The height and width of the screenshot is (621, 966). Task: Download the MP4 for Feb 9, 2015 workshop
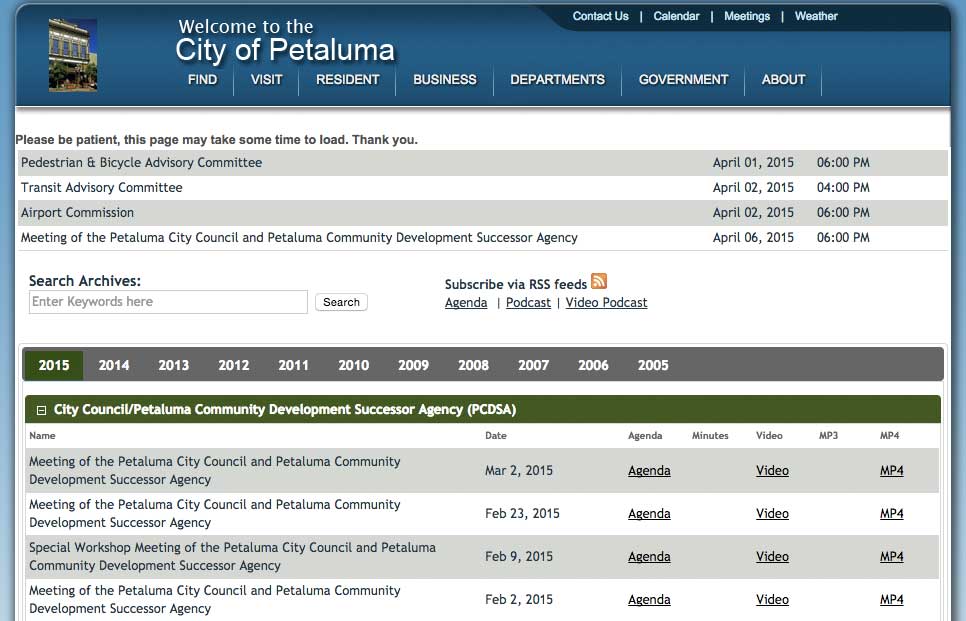click(891, 557)
